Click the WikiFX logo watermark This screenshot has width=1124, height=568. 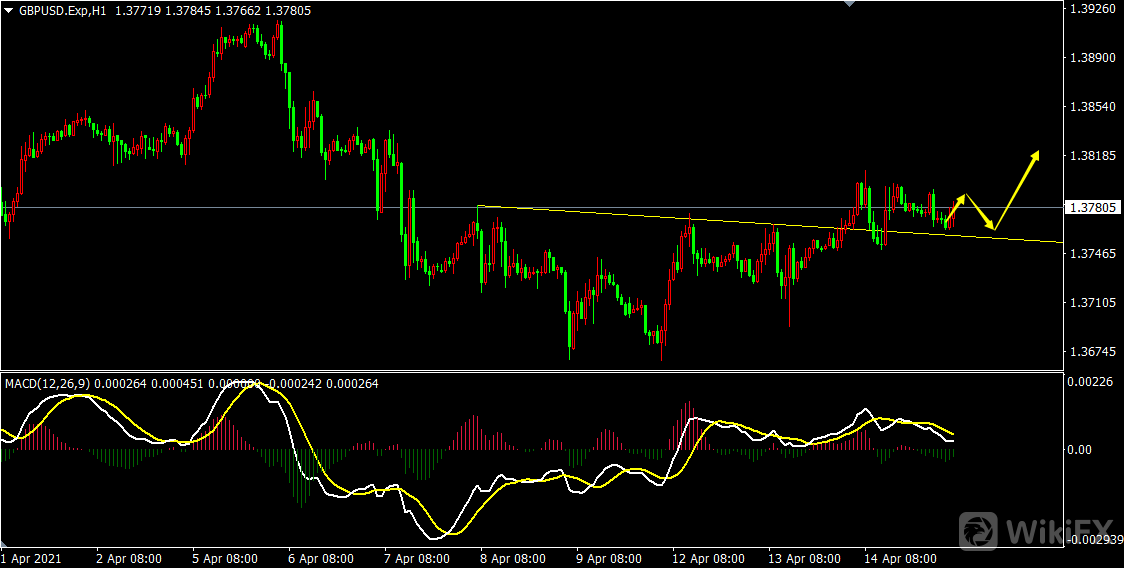click(x=1037, y=529)
